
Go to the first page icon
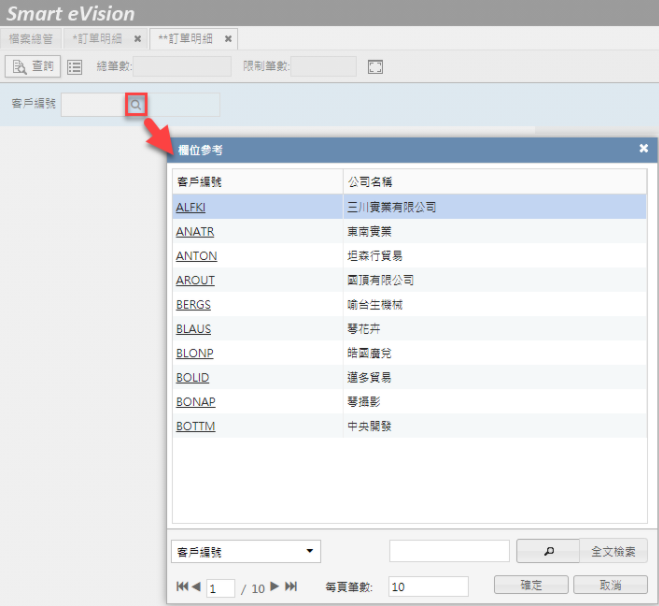click(x=182, y=587)
